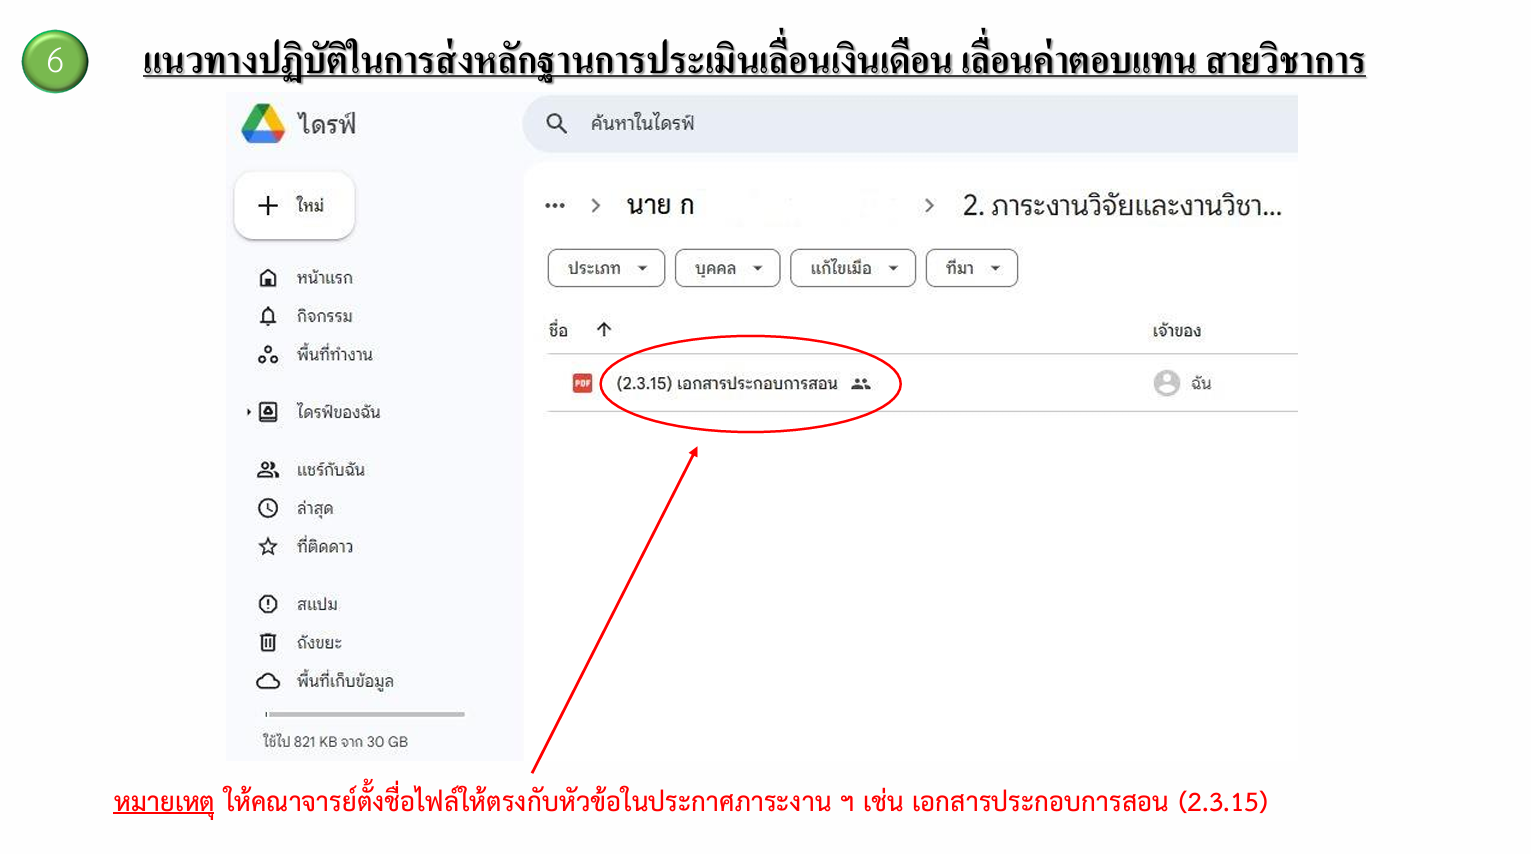Click the star icon beside ที่ติดดาว
The height and width of the screenshot is (854, 1531).
pyautogui.click(x=268, y=546)
